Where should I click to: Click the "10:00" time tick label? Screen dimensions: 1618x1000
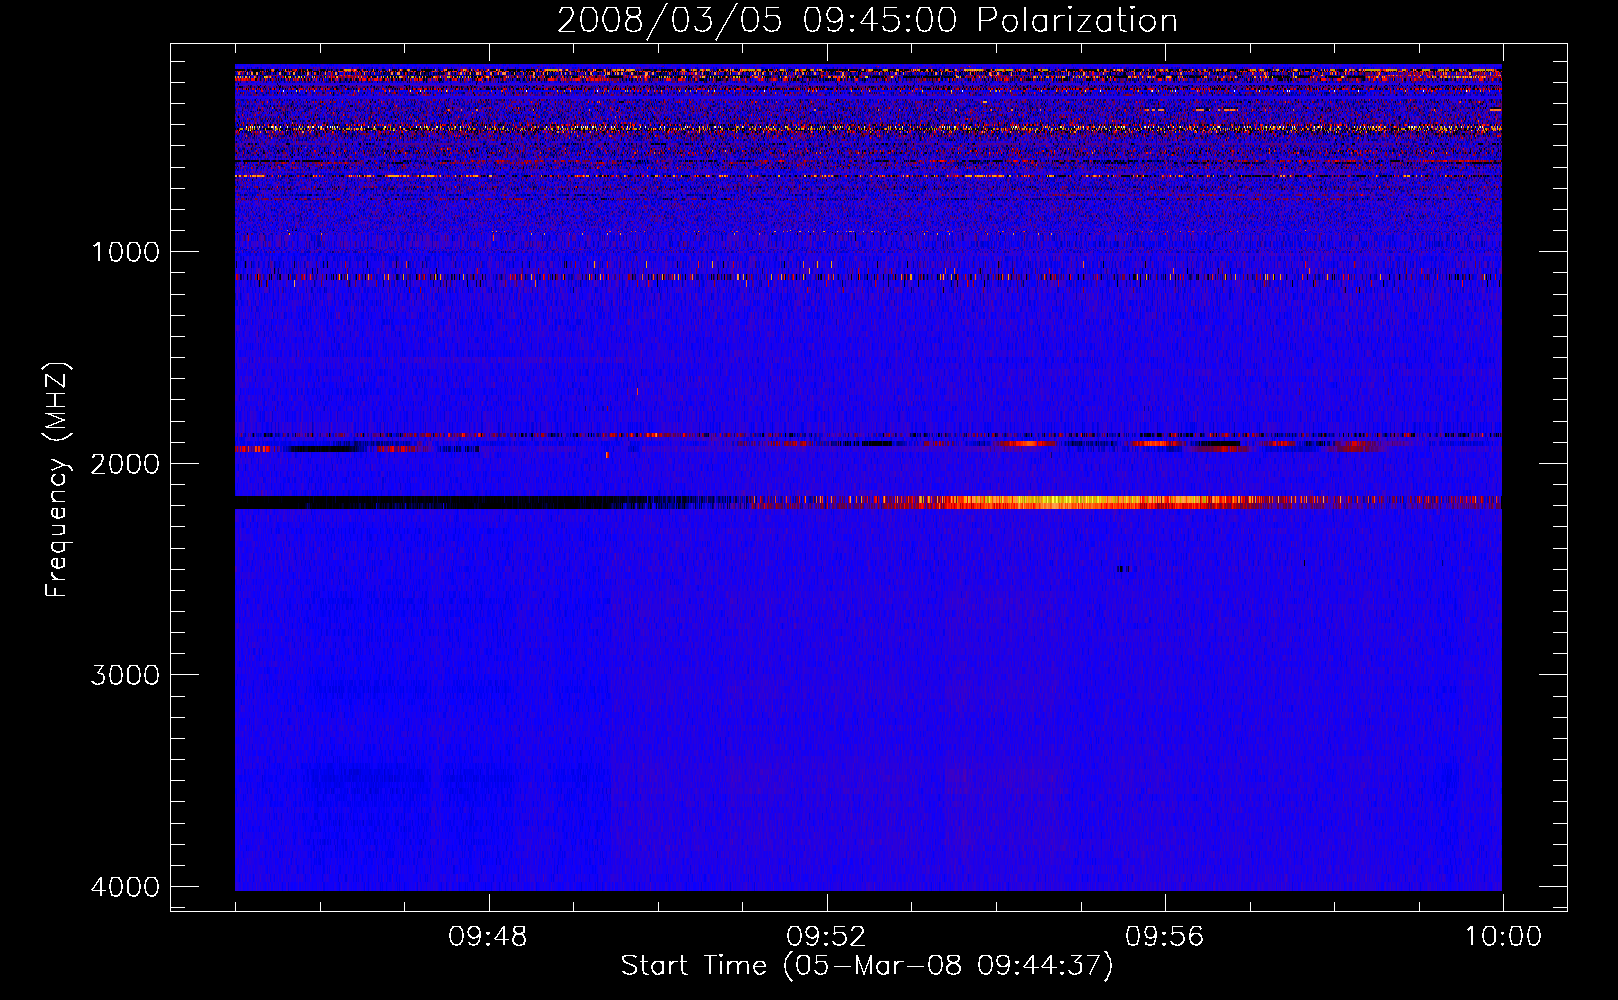point(1503,937)
